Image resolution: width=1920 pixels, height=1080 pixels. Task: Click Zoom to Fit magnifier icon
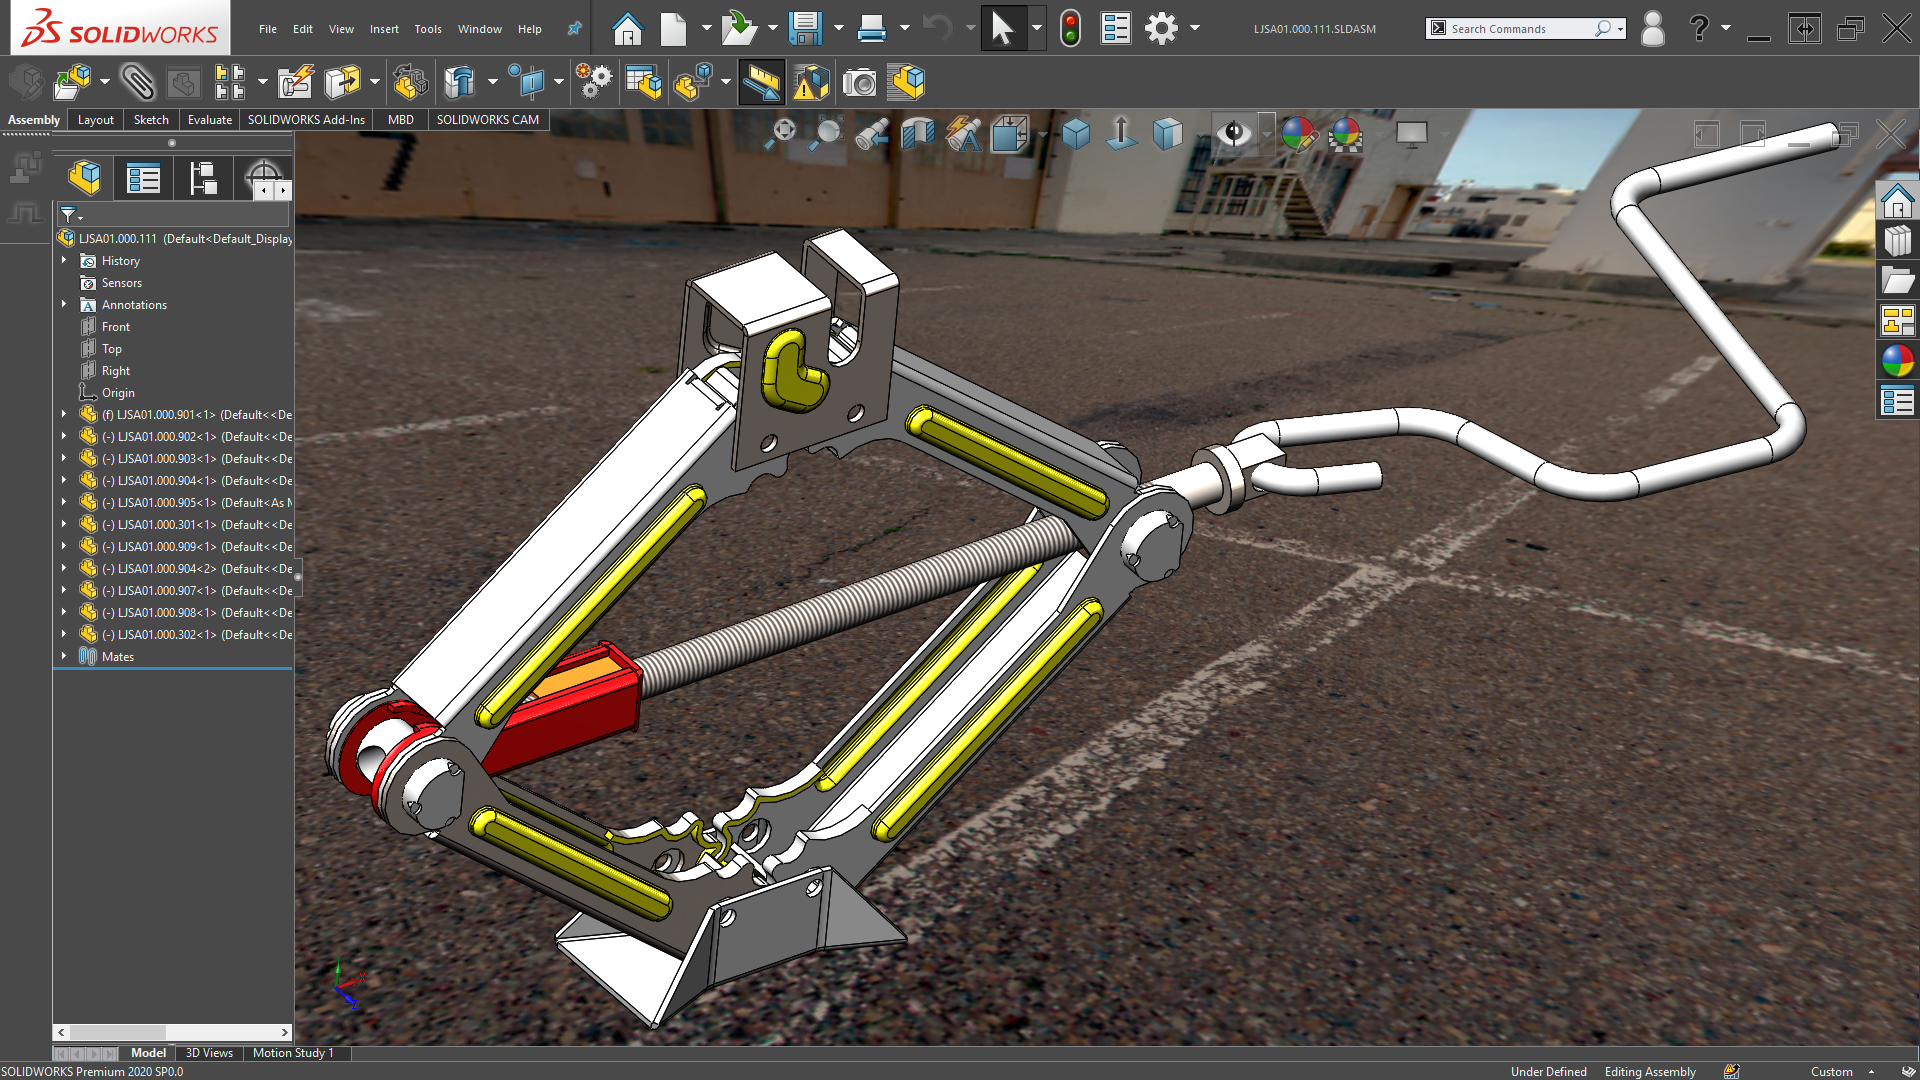(x=783, y=133)
